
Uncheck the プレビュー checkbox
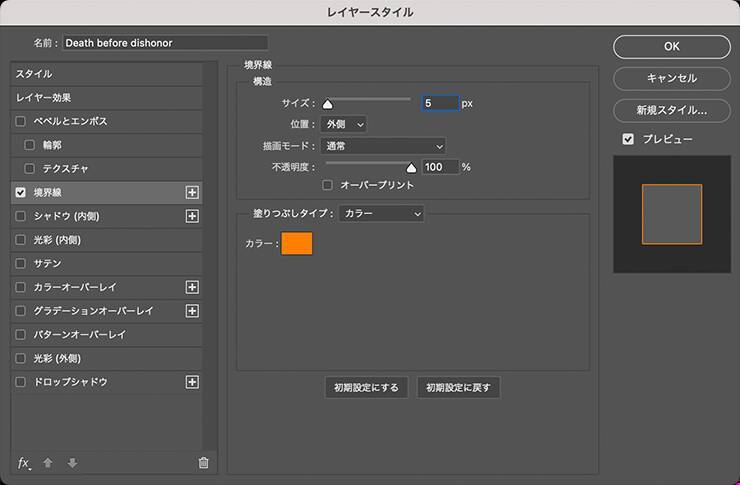point(628,139)
